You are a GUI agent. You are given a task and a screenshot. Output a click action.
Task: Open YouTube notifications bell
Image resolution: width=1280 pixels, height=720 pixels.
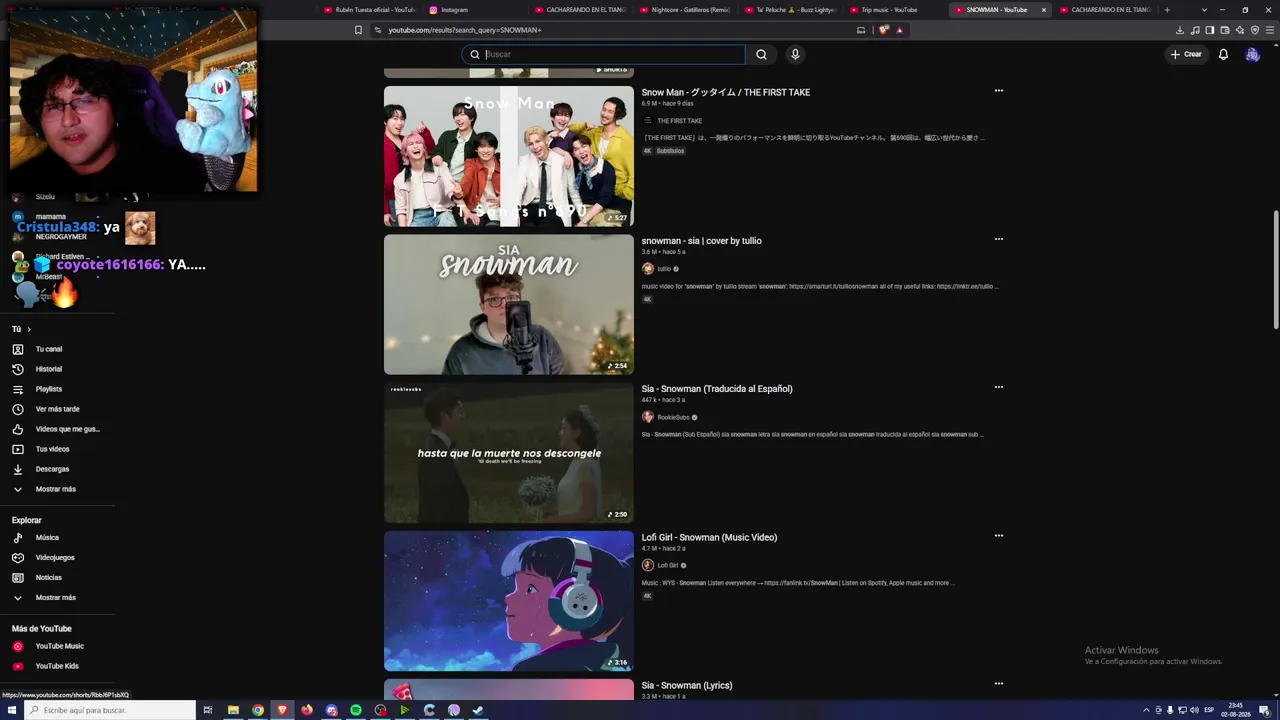(1223, 54)
